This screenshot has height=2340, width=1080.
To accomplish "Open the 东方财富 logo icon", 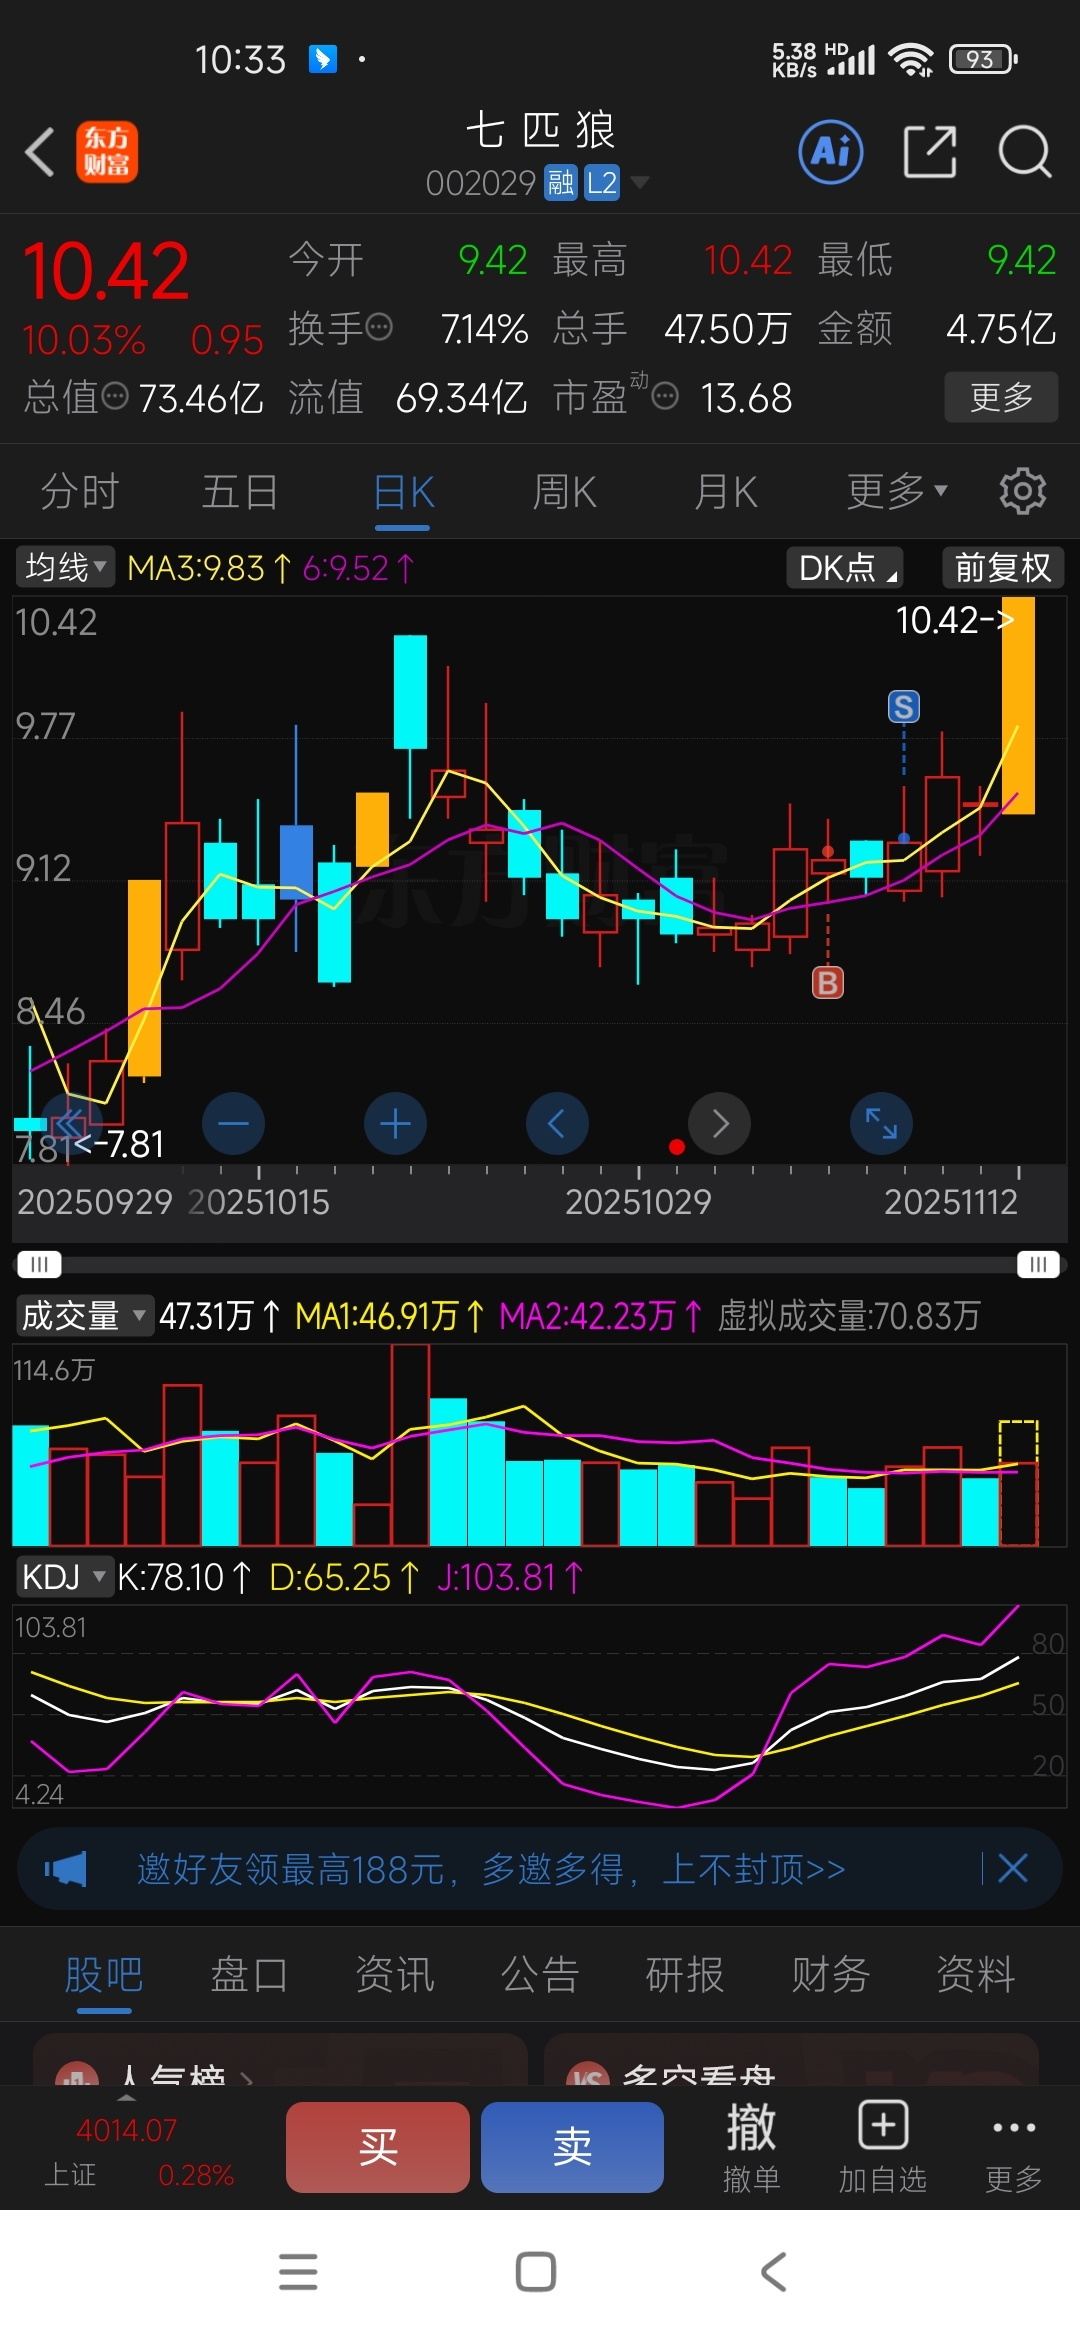I will click(107, 152).
